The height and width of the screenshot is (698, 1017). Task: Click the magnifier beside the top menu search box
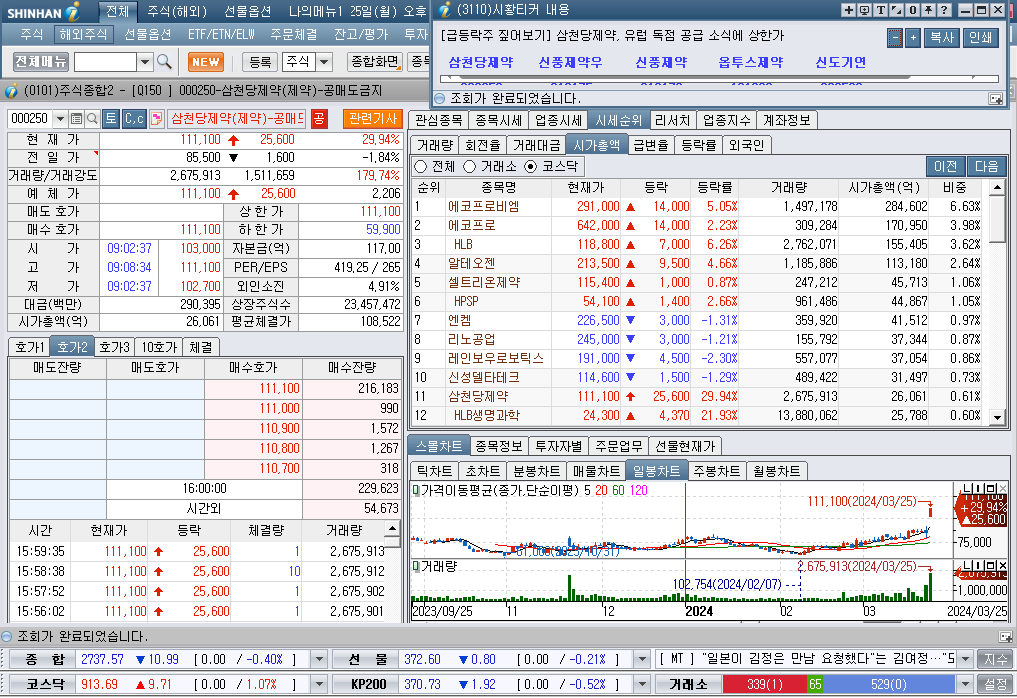(x=164, y=62)
